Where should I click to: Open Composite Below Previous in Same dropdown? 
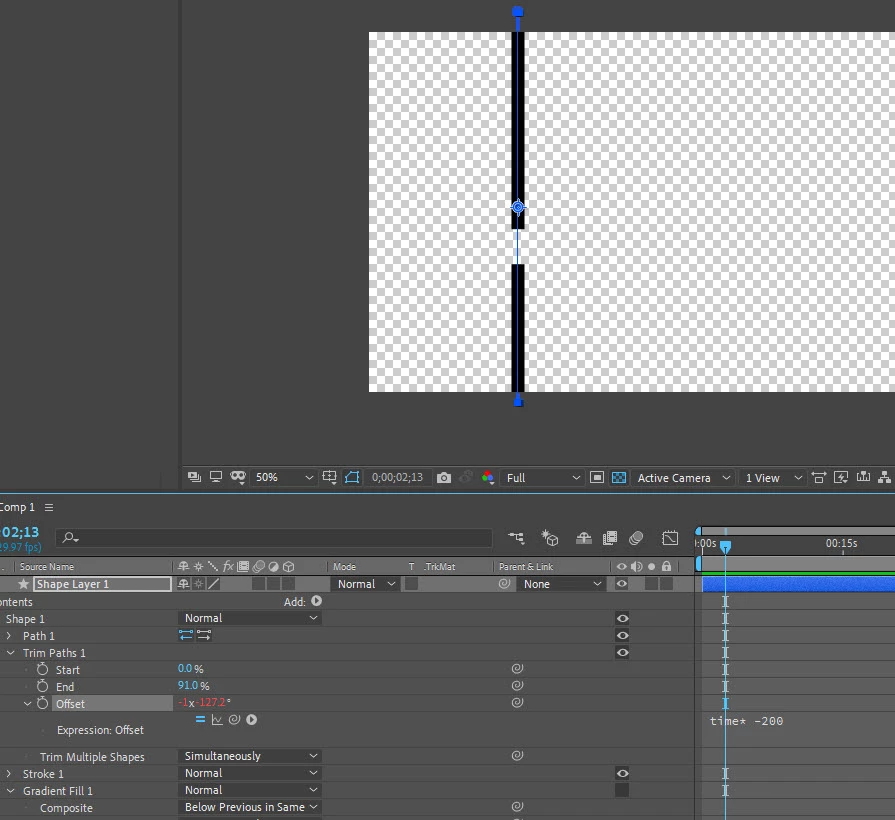click(249, 807)
